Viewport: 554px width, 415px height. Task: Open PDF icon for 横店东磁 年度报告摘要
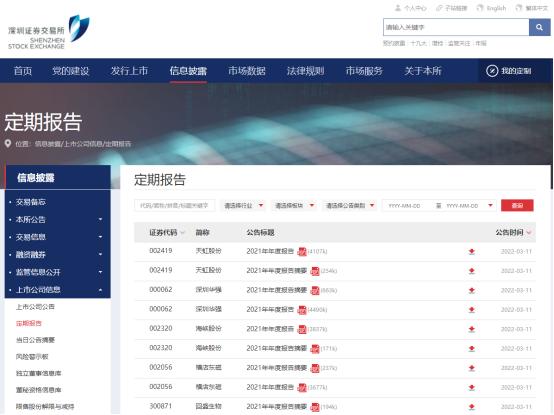314,368
